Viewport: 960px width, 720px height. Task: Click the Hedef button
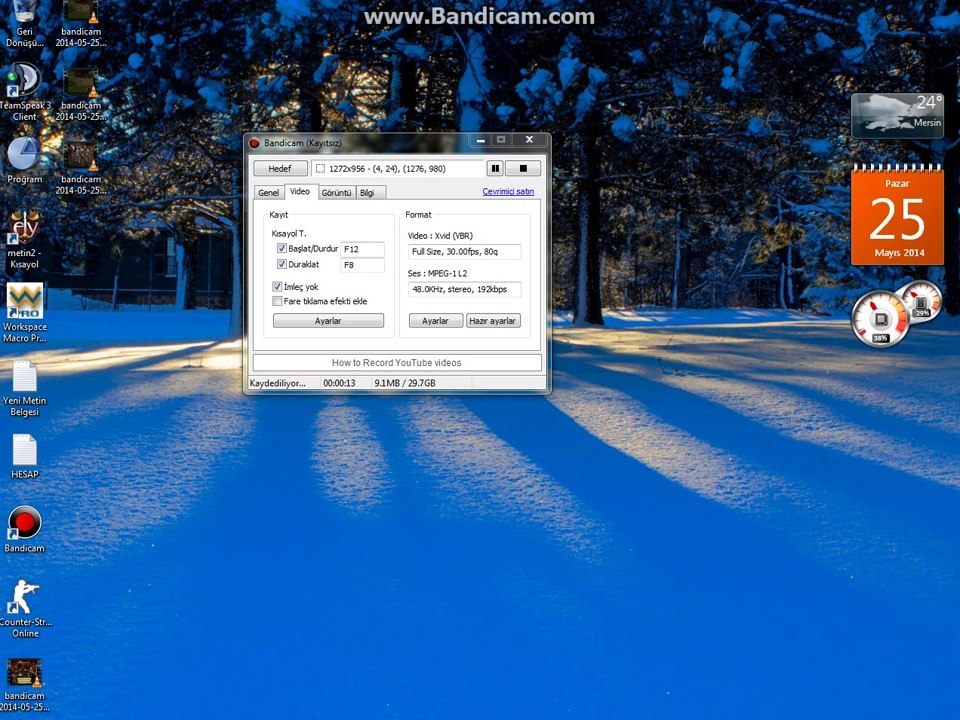click(x=280, y=168)
